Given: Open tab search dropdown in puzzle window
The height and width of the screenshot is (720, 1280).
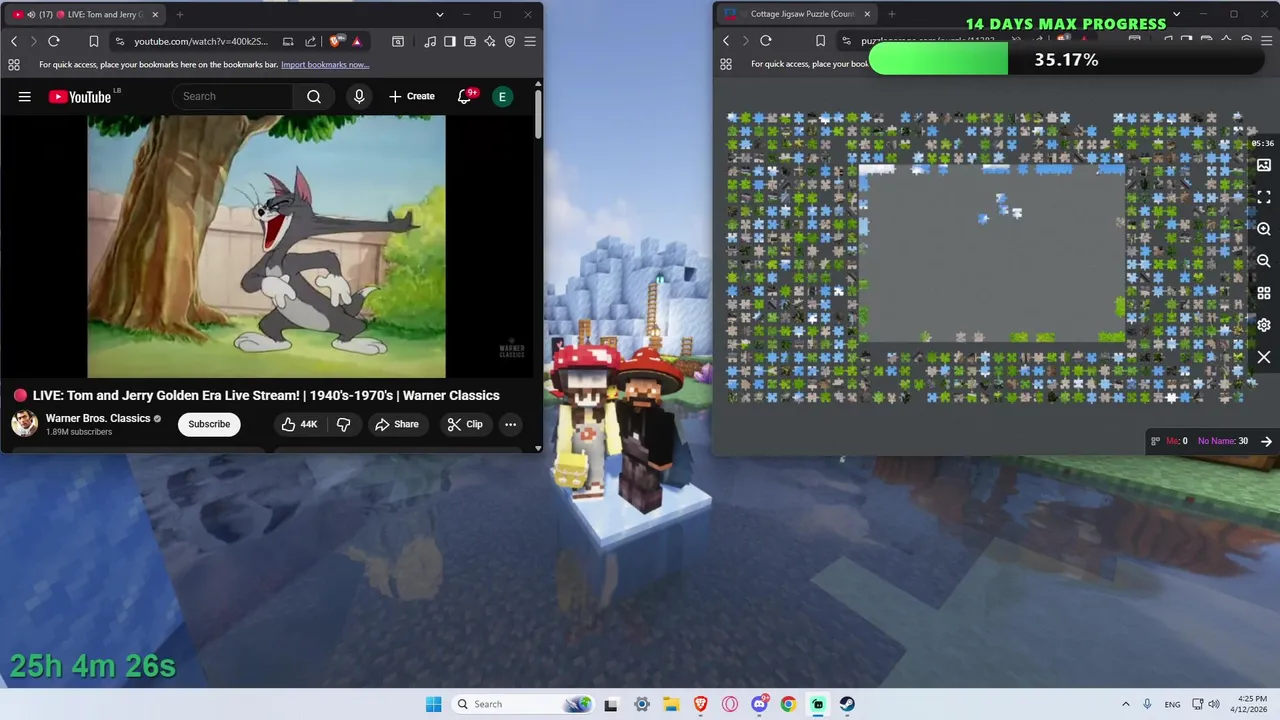Looking at the screenshot, I should pyautogui.click(x=1176, y=14).
